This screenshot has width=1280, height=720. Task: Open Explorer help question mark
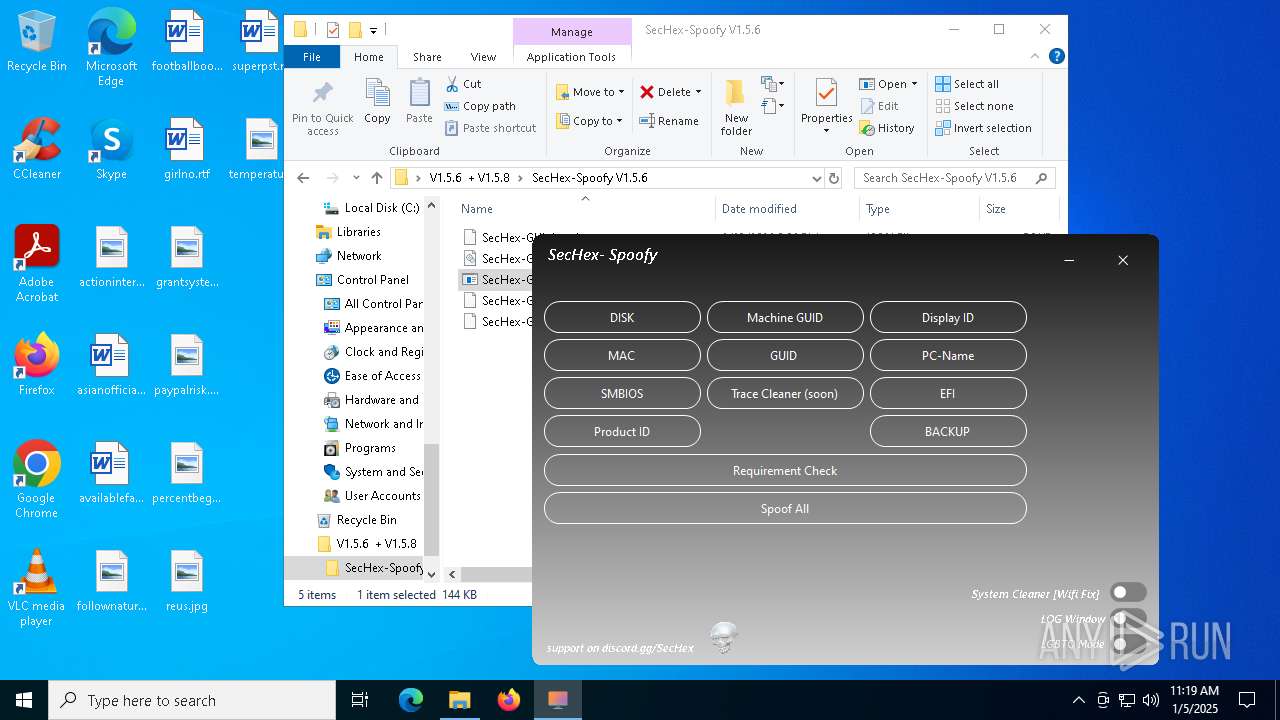1057,57
